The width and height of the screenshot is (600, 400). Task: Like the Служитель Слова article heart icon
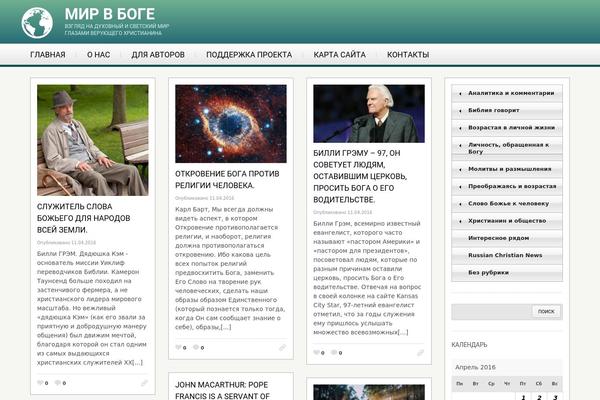[x=40, y=383]
